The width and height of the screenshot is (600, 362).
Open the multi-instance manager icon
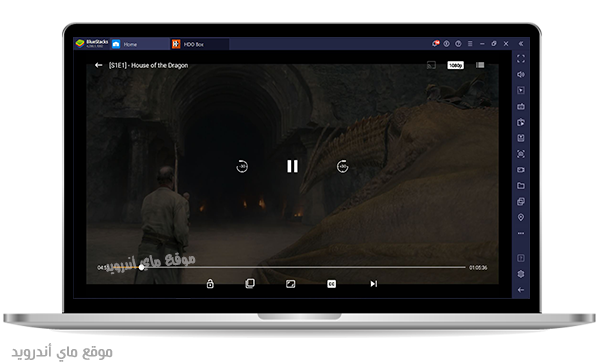point(521,201)
